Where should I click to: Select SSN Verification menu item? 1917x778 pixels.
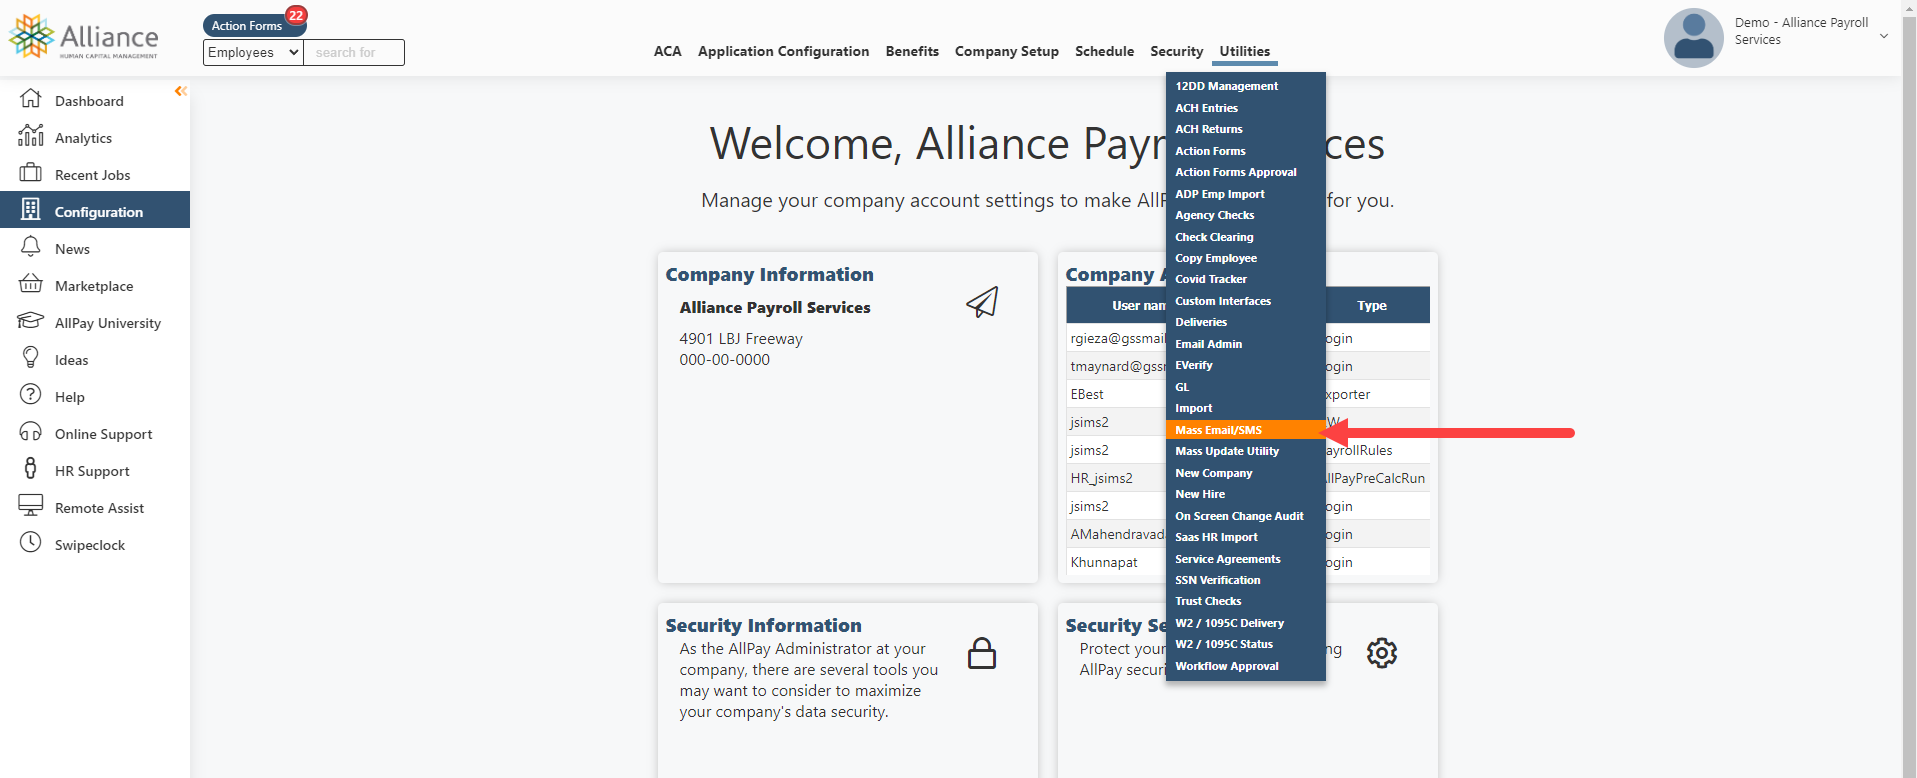tap(1246, 580)
